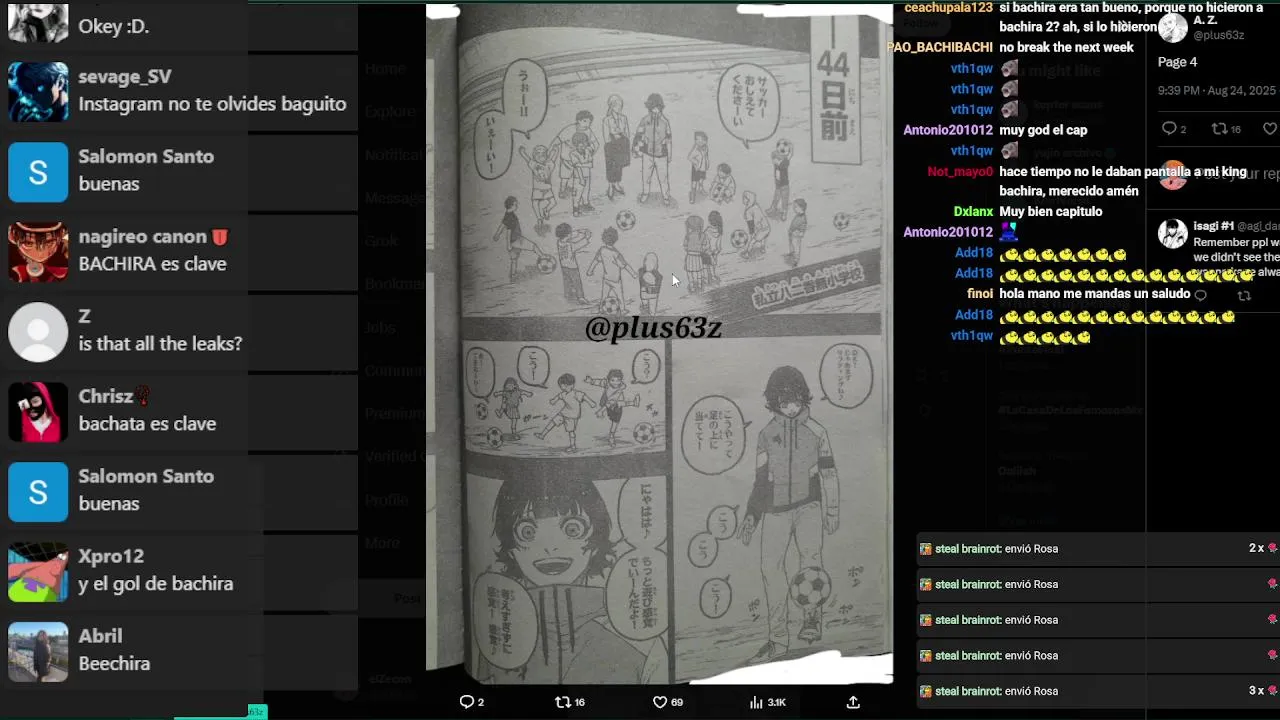This screenshot has height=720, width=1280.
Task: Click the retweet icon under the isagi #1 reply
Action: pyautogui.click(x=1244, y=296)
